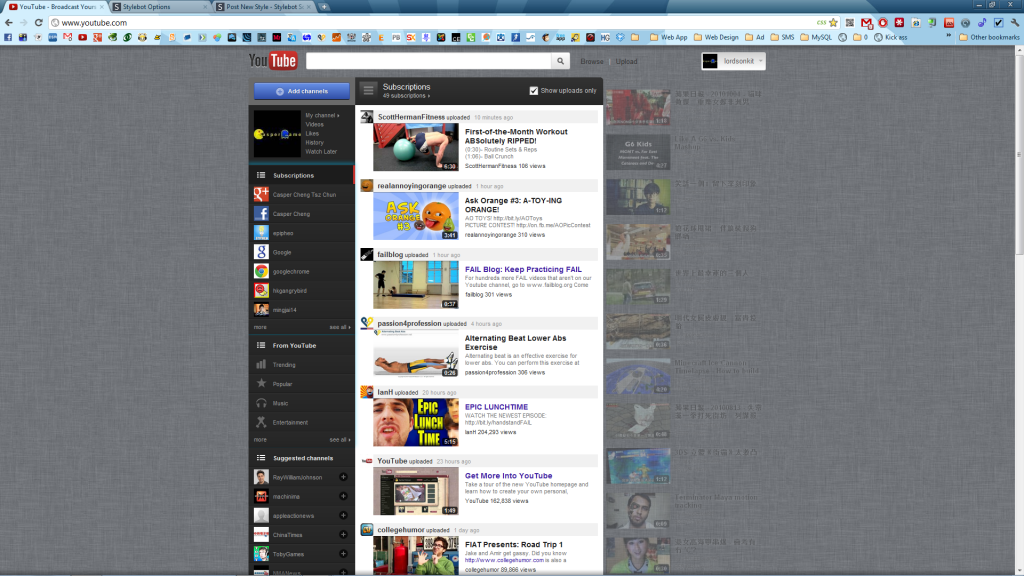Open the Videos link in sidebar
The image size is (1024, 576).
[x=314, y=124]
